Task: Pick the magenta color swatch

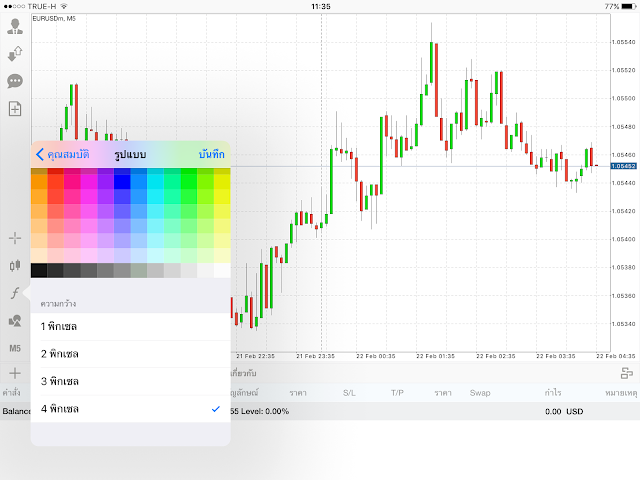Action: point(89,182)
